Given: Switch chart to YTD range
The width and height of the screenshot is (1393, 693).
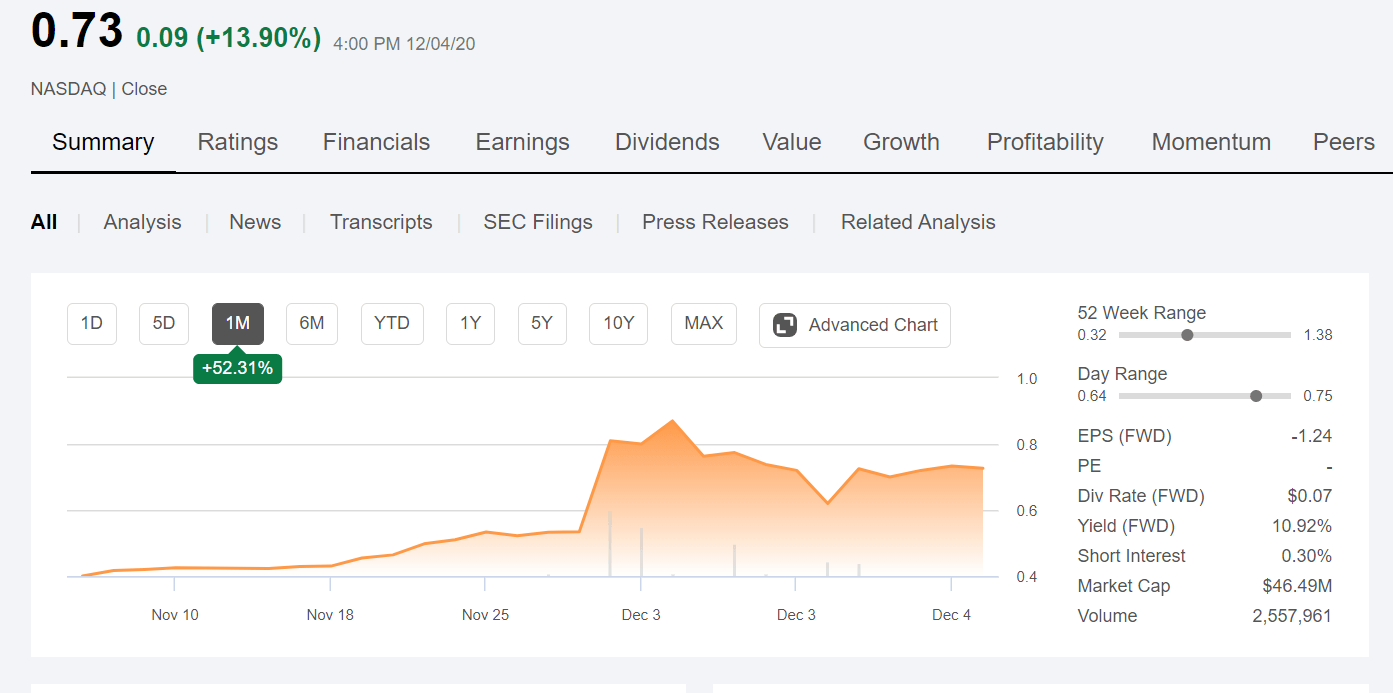Looking at the screenshot, I should pyautogui.click(x=392, y=324).
